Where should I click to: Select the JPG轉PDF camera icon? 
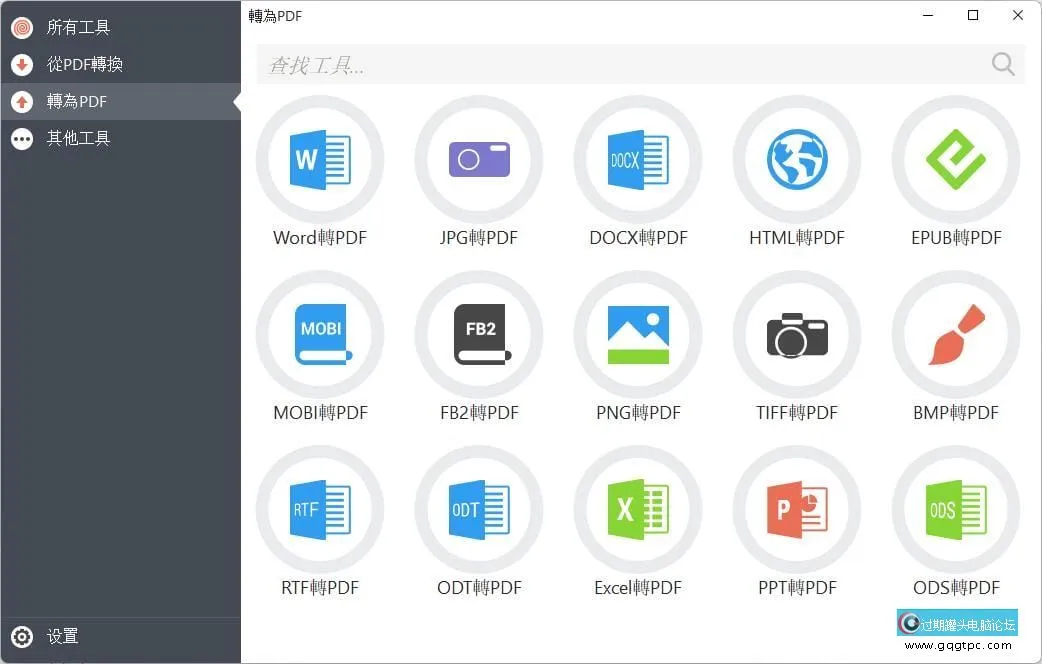coord(478,160)
